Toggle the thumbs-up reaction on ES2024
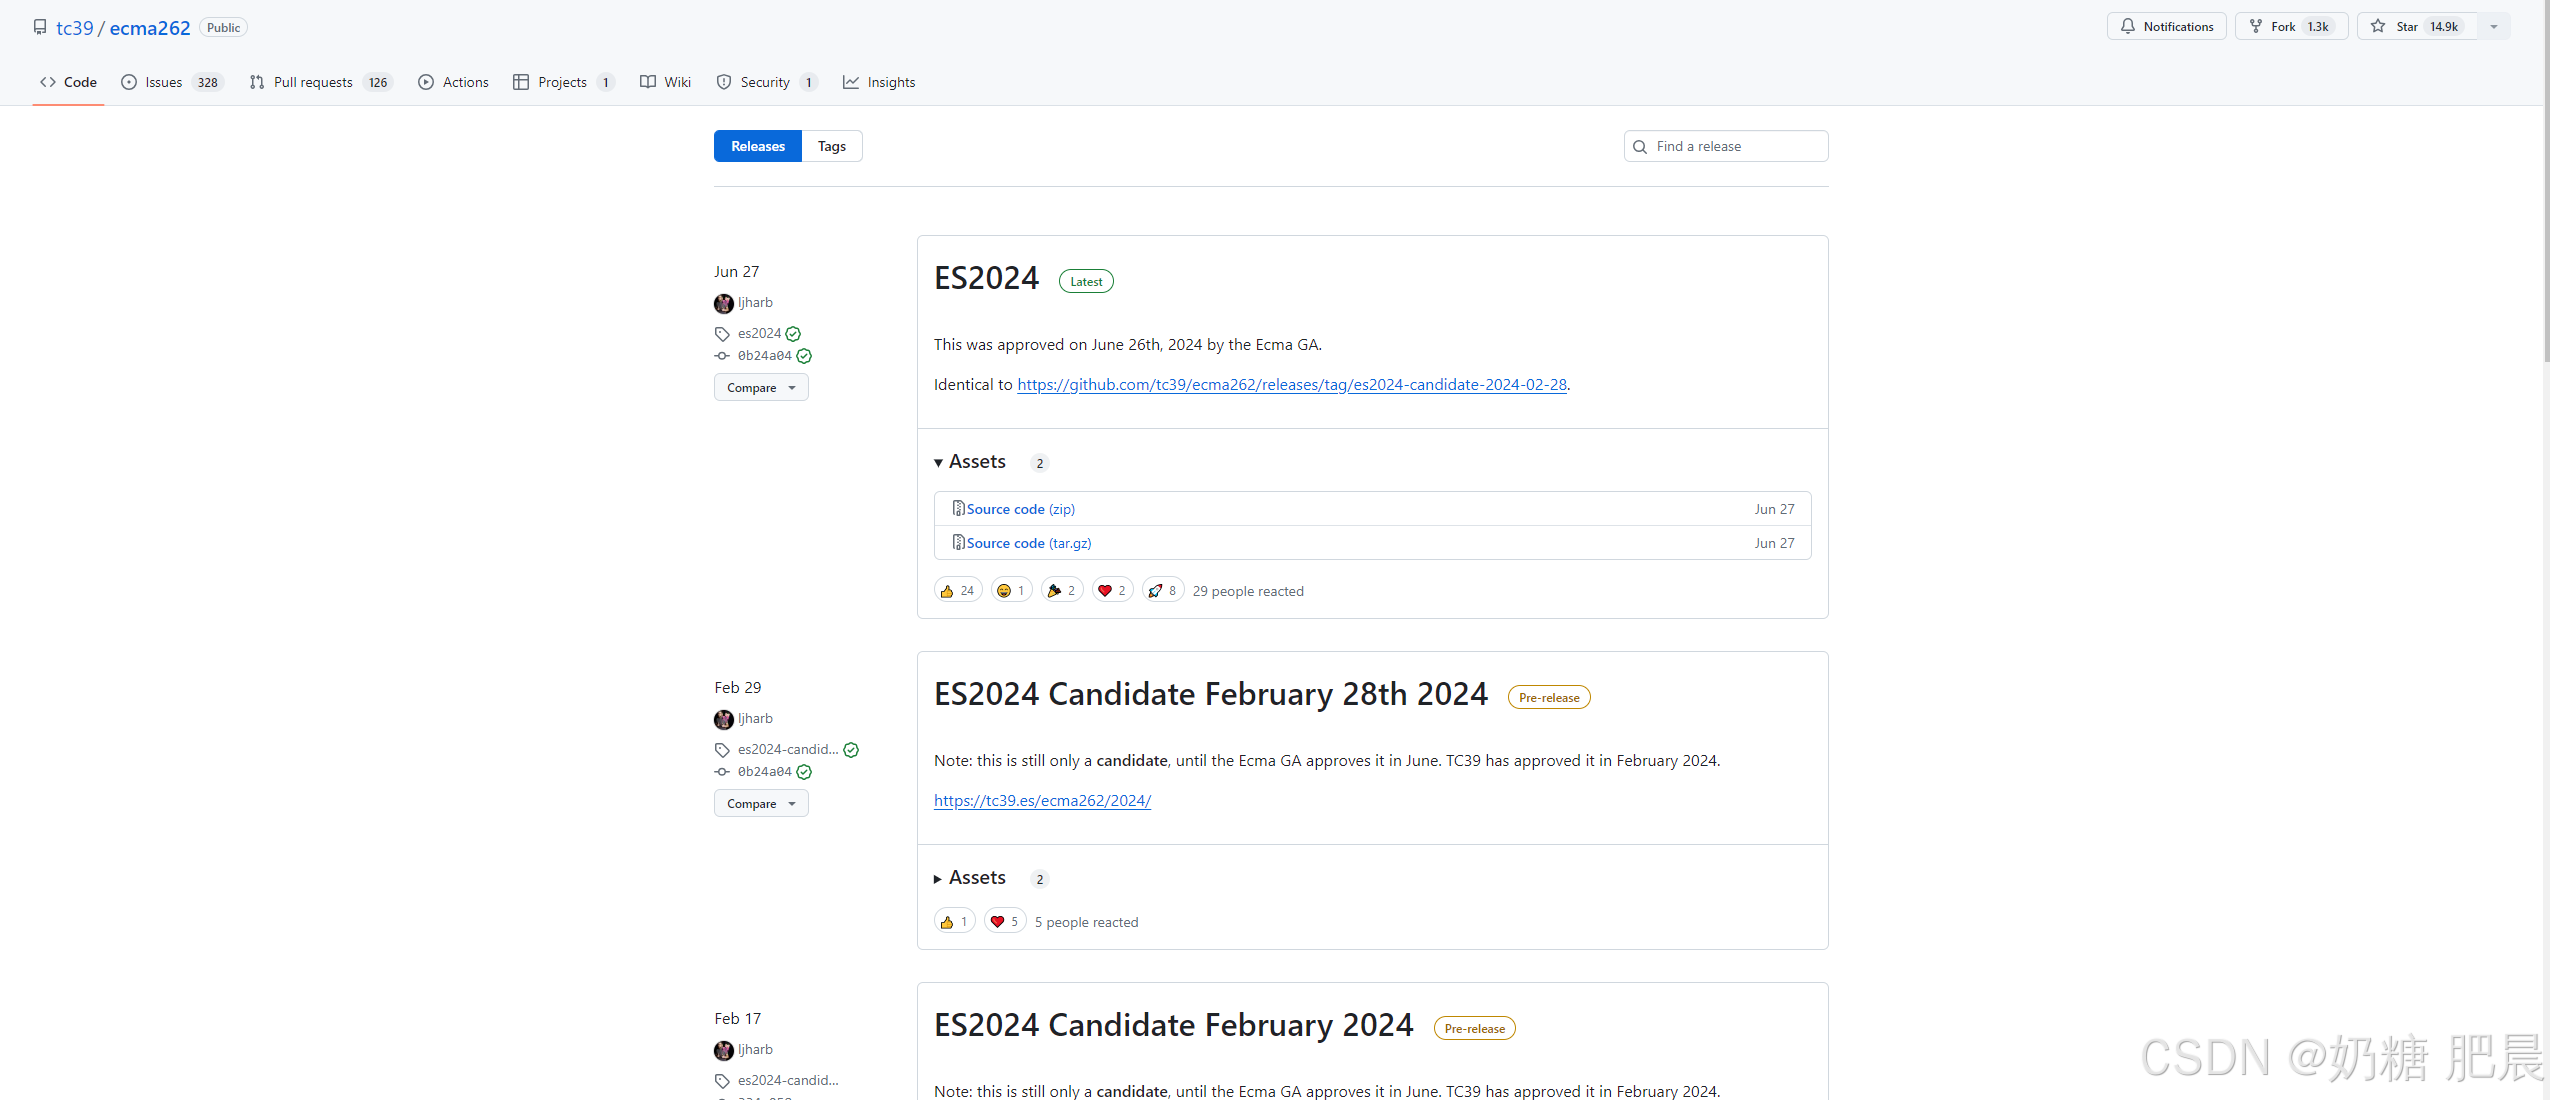 tap(956, 590)
